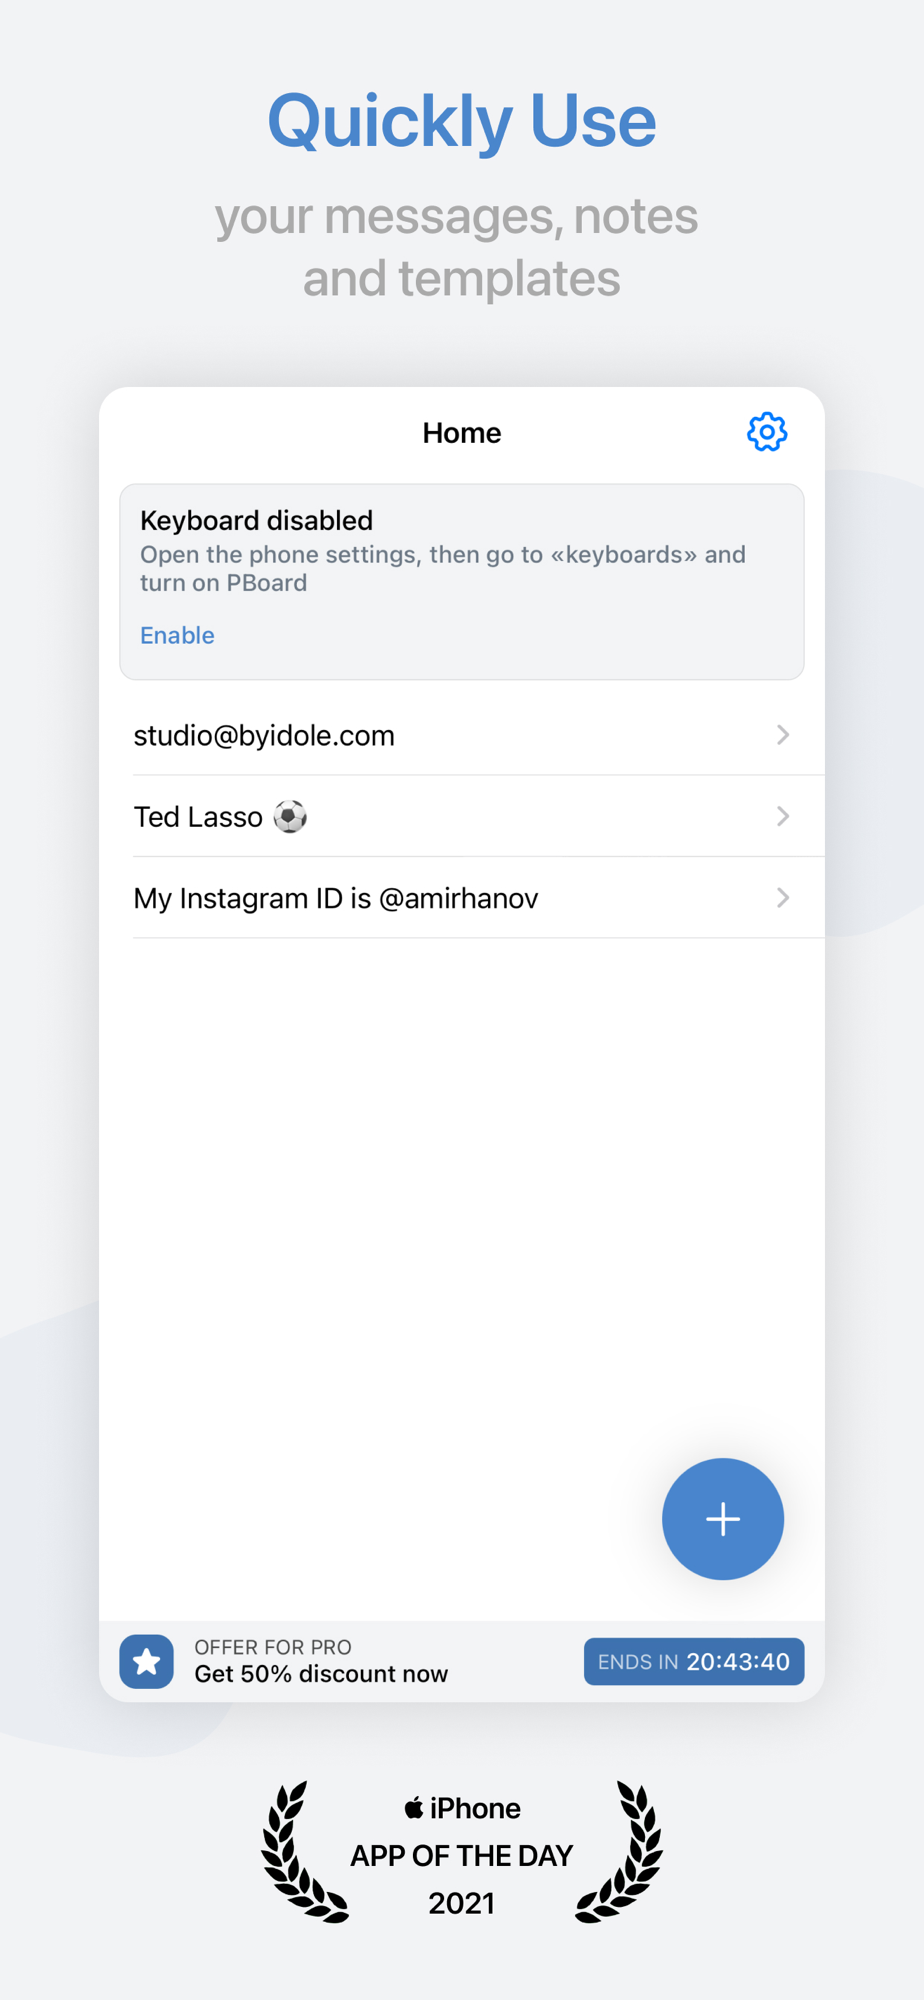Viewport: 924px width, 2000px height.
Task: Tap the soccer ball emoji
Action: pyautogui.click(x=290, y=817)
